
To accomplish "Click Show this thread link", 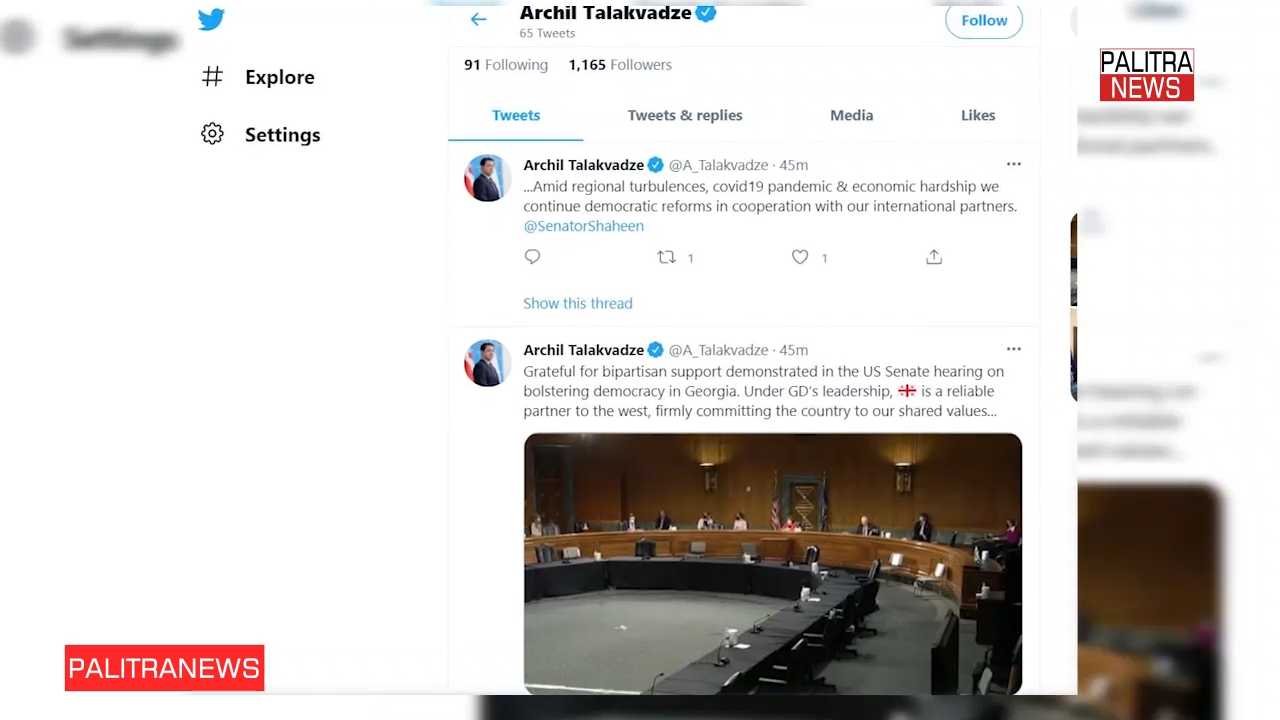I will [578, 303].
